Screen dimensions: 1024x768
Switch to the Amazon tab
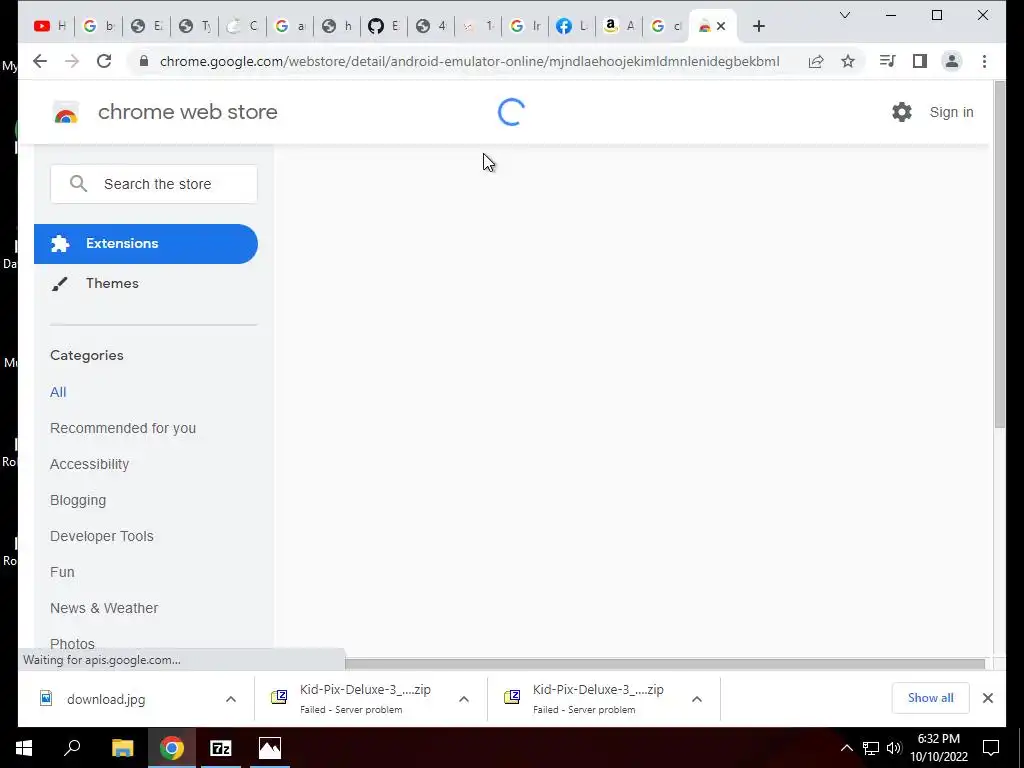[x=619, y=26]
